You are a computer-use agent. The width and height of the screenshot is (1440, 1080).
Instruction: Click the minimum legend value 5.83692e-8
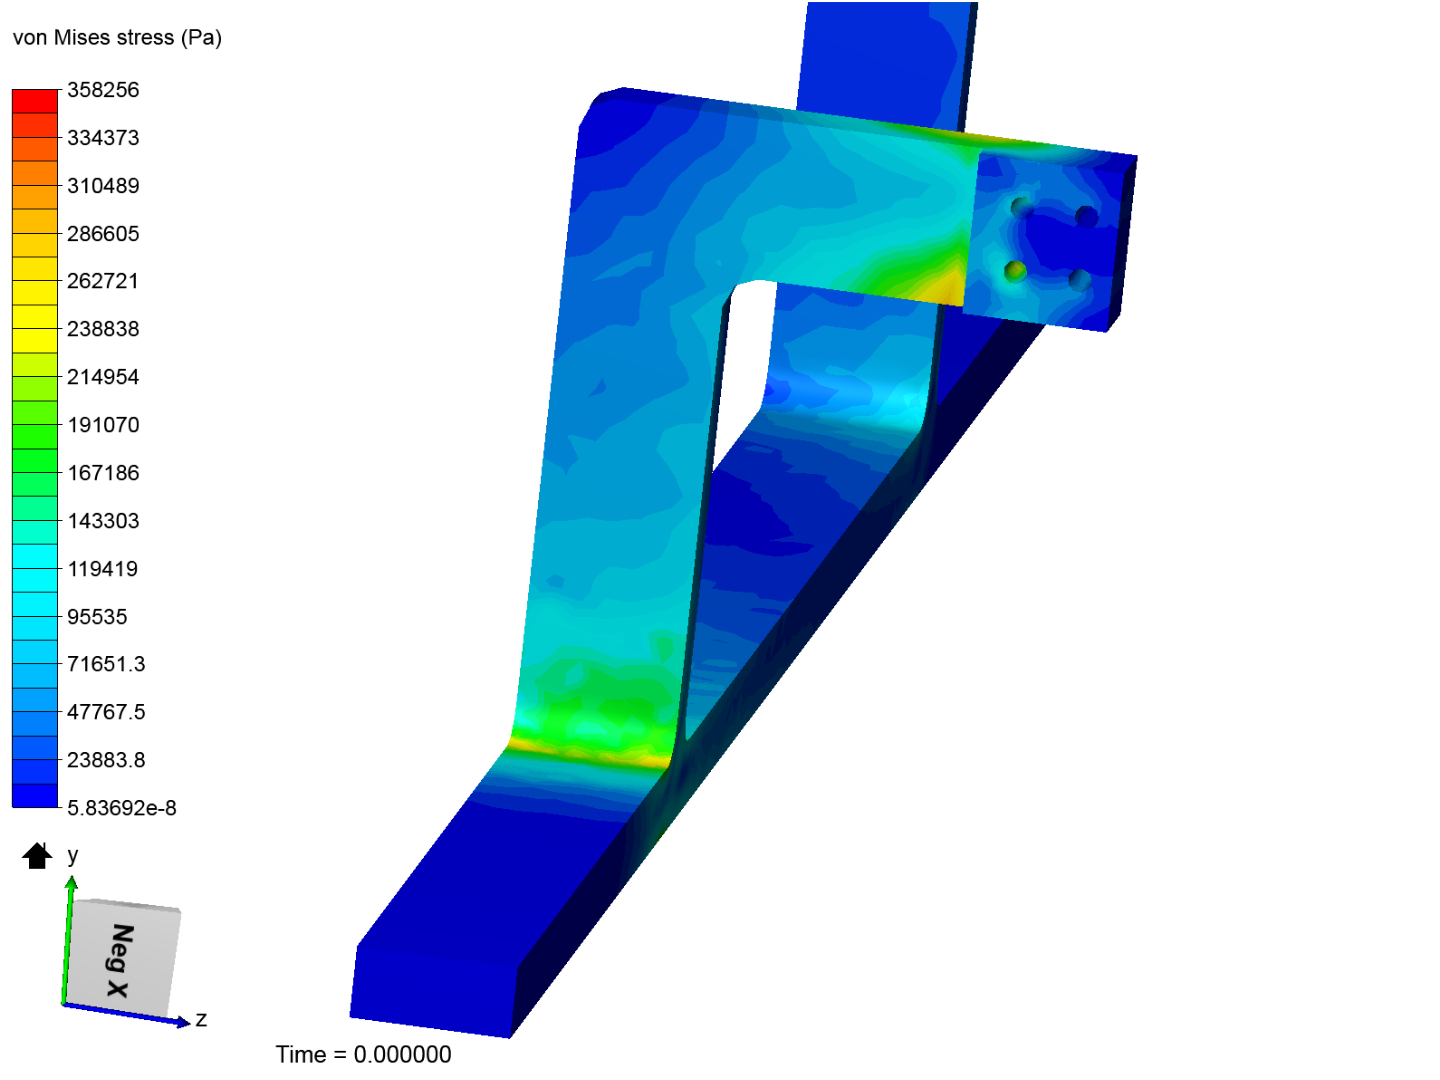coord(122,808)
